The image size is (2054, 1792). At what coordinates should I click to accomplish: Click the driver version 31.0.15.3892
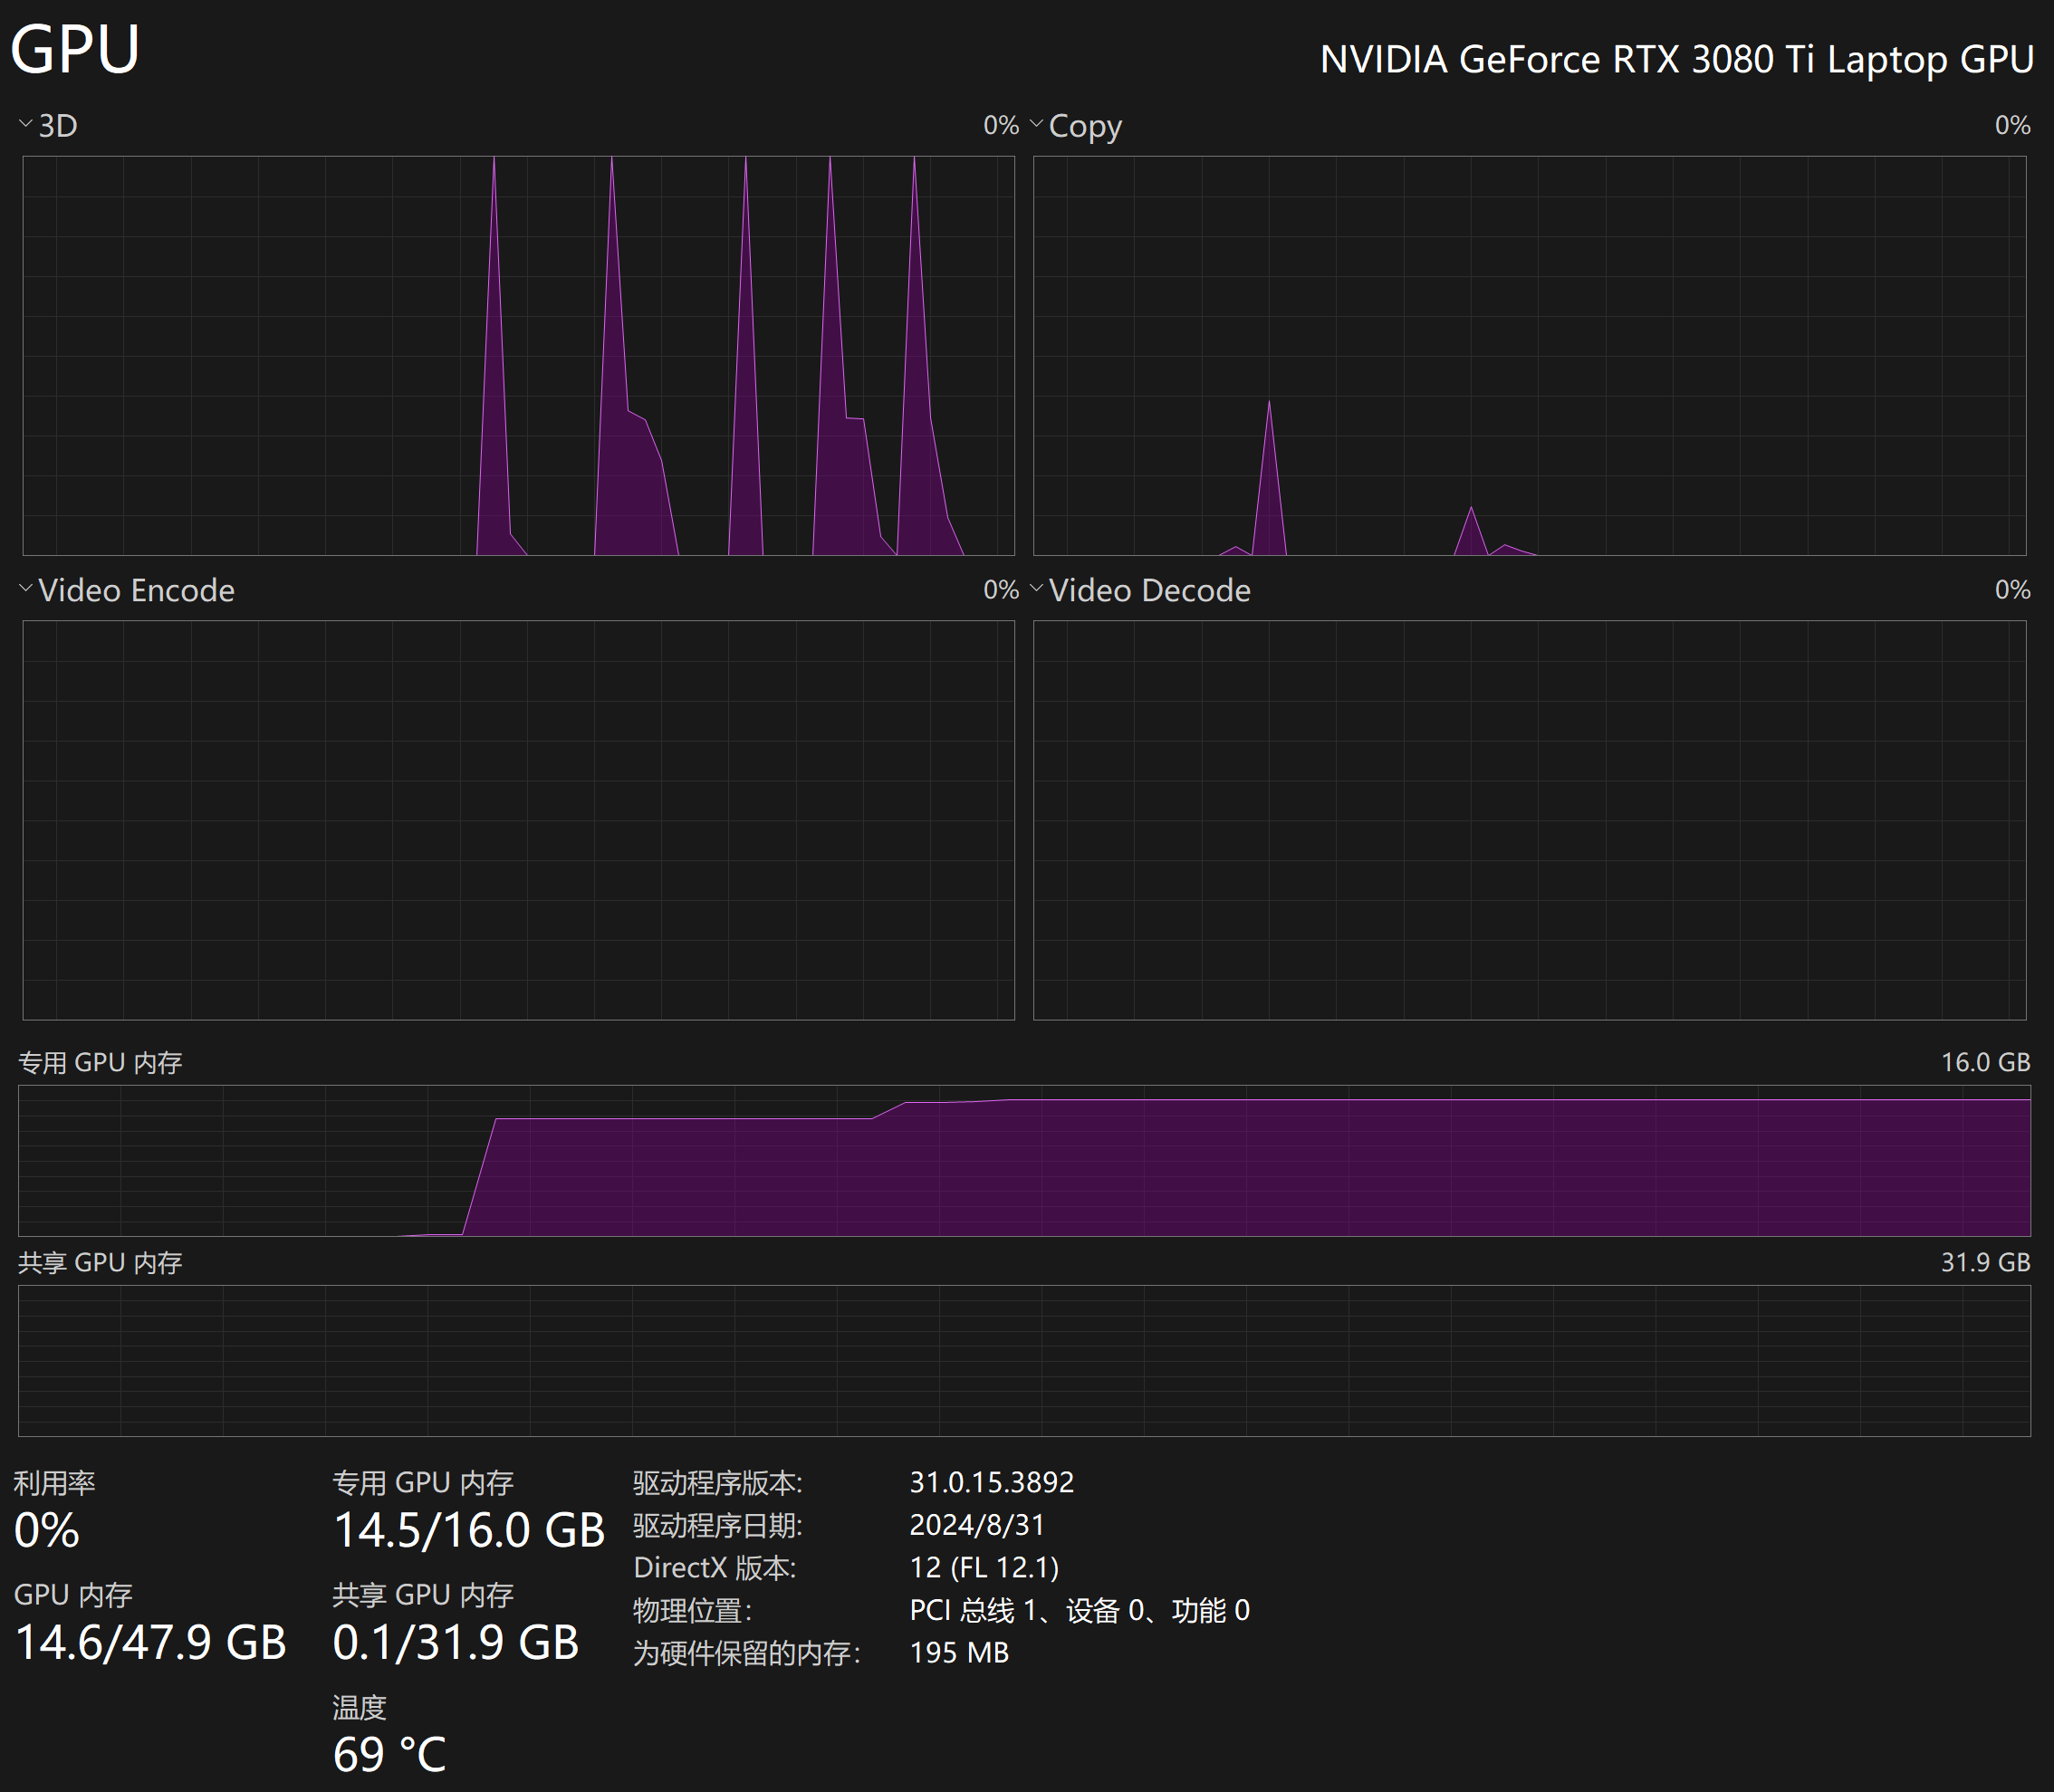pyautogui.click(x=991, y=1482)
